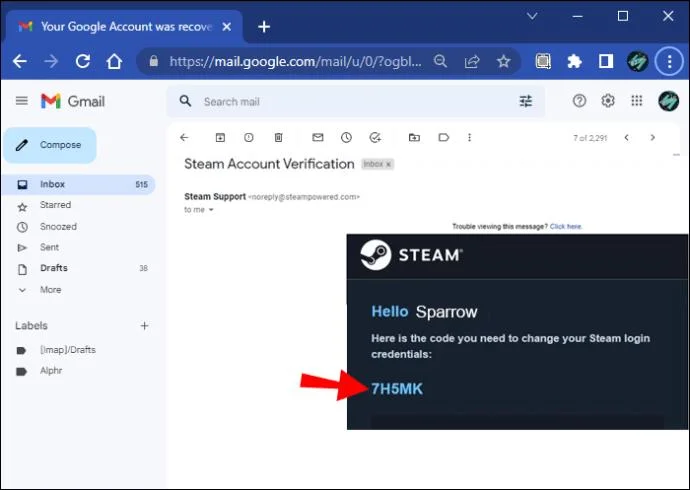The width and height of the screenshot is (690, 490).
Task: Click the Gmail logo
Action: point(73,101)
